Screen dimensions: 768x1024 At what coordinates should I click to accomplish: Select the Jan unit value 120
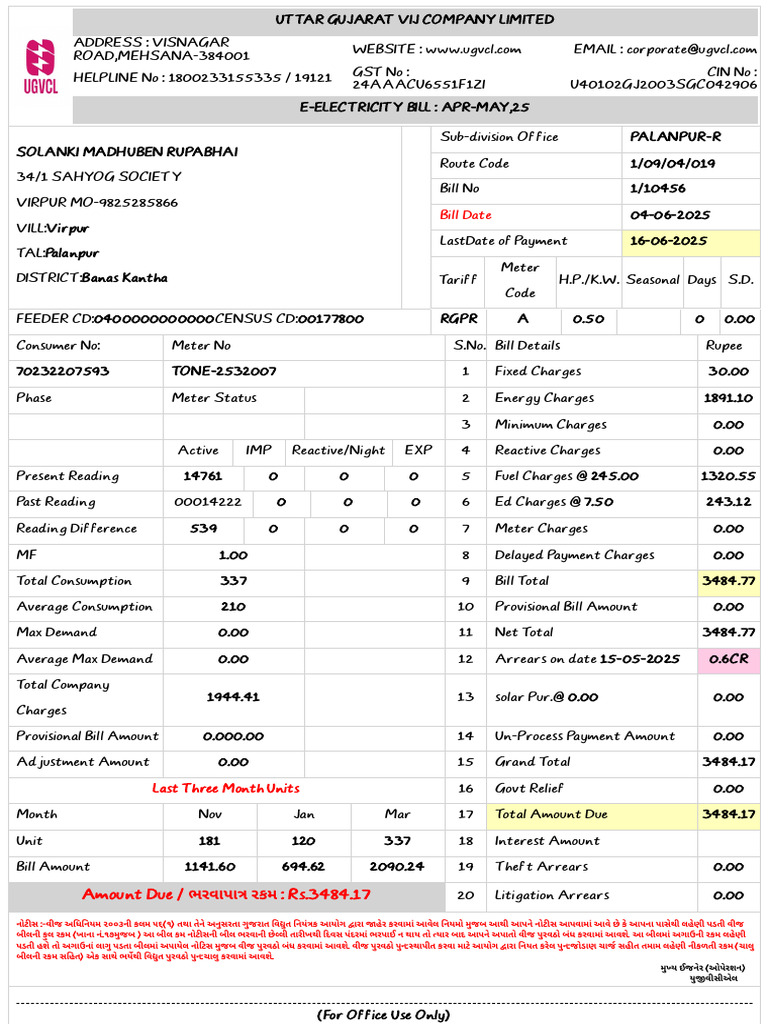pos(304,841)
